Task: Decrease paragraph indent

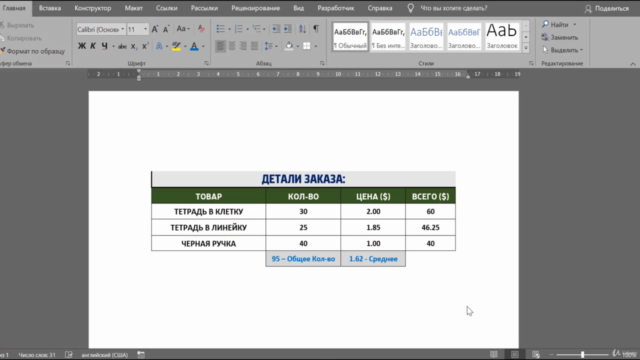Action: [x=276, y=29]
